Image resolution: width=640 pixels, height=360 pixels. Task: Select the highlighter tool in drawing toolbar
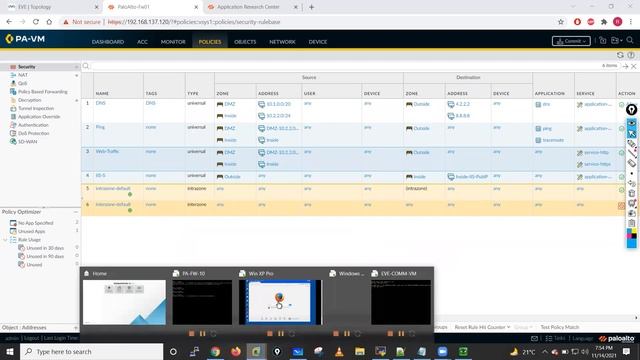point(631,143)
